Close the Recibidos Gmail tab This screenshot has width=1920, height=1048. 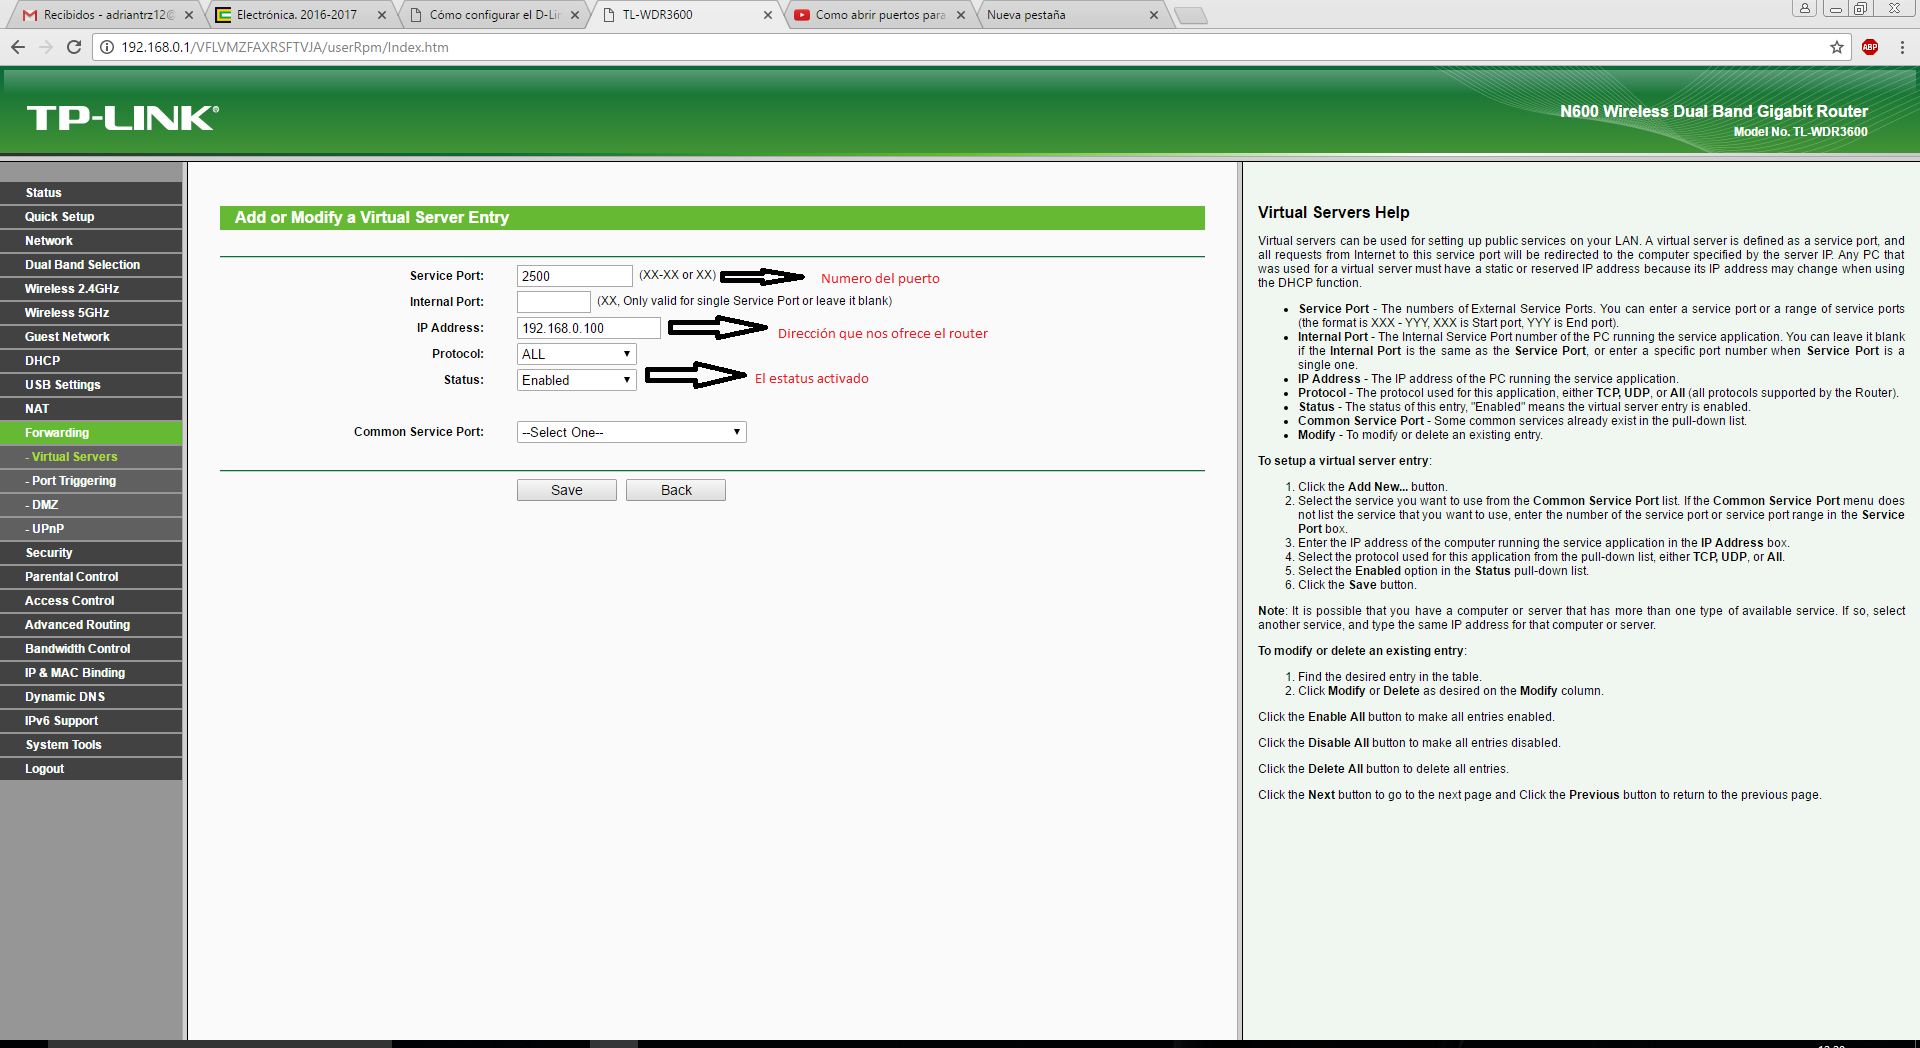pyautogui.click(x=189, y=15)
